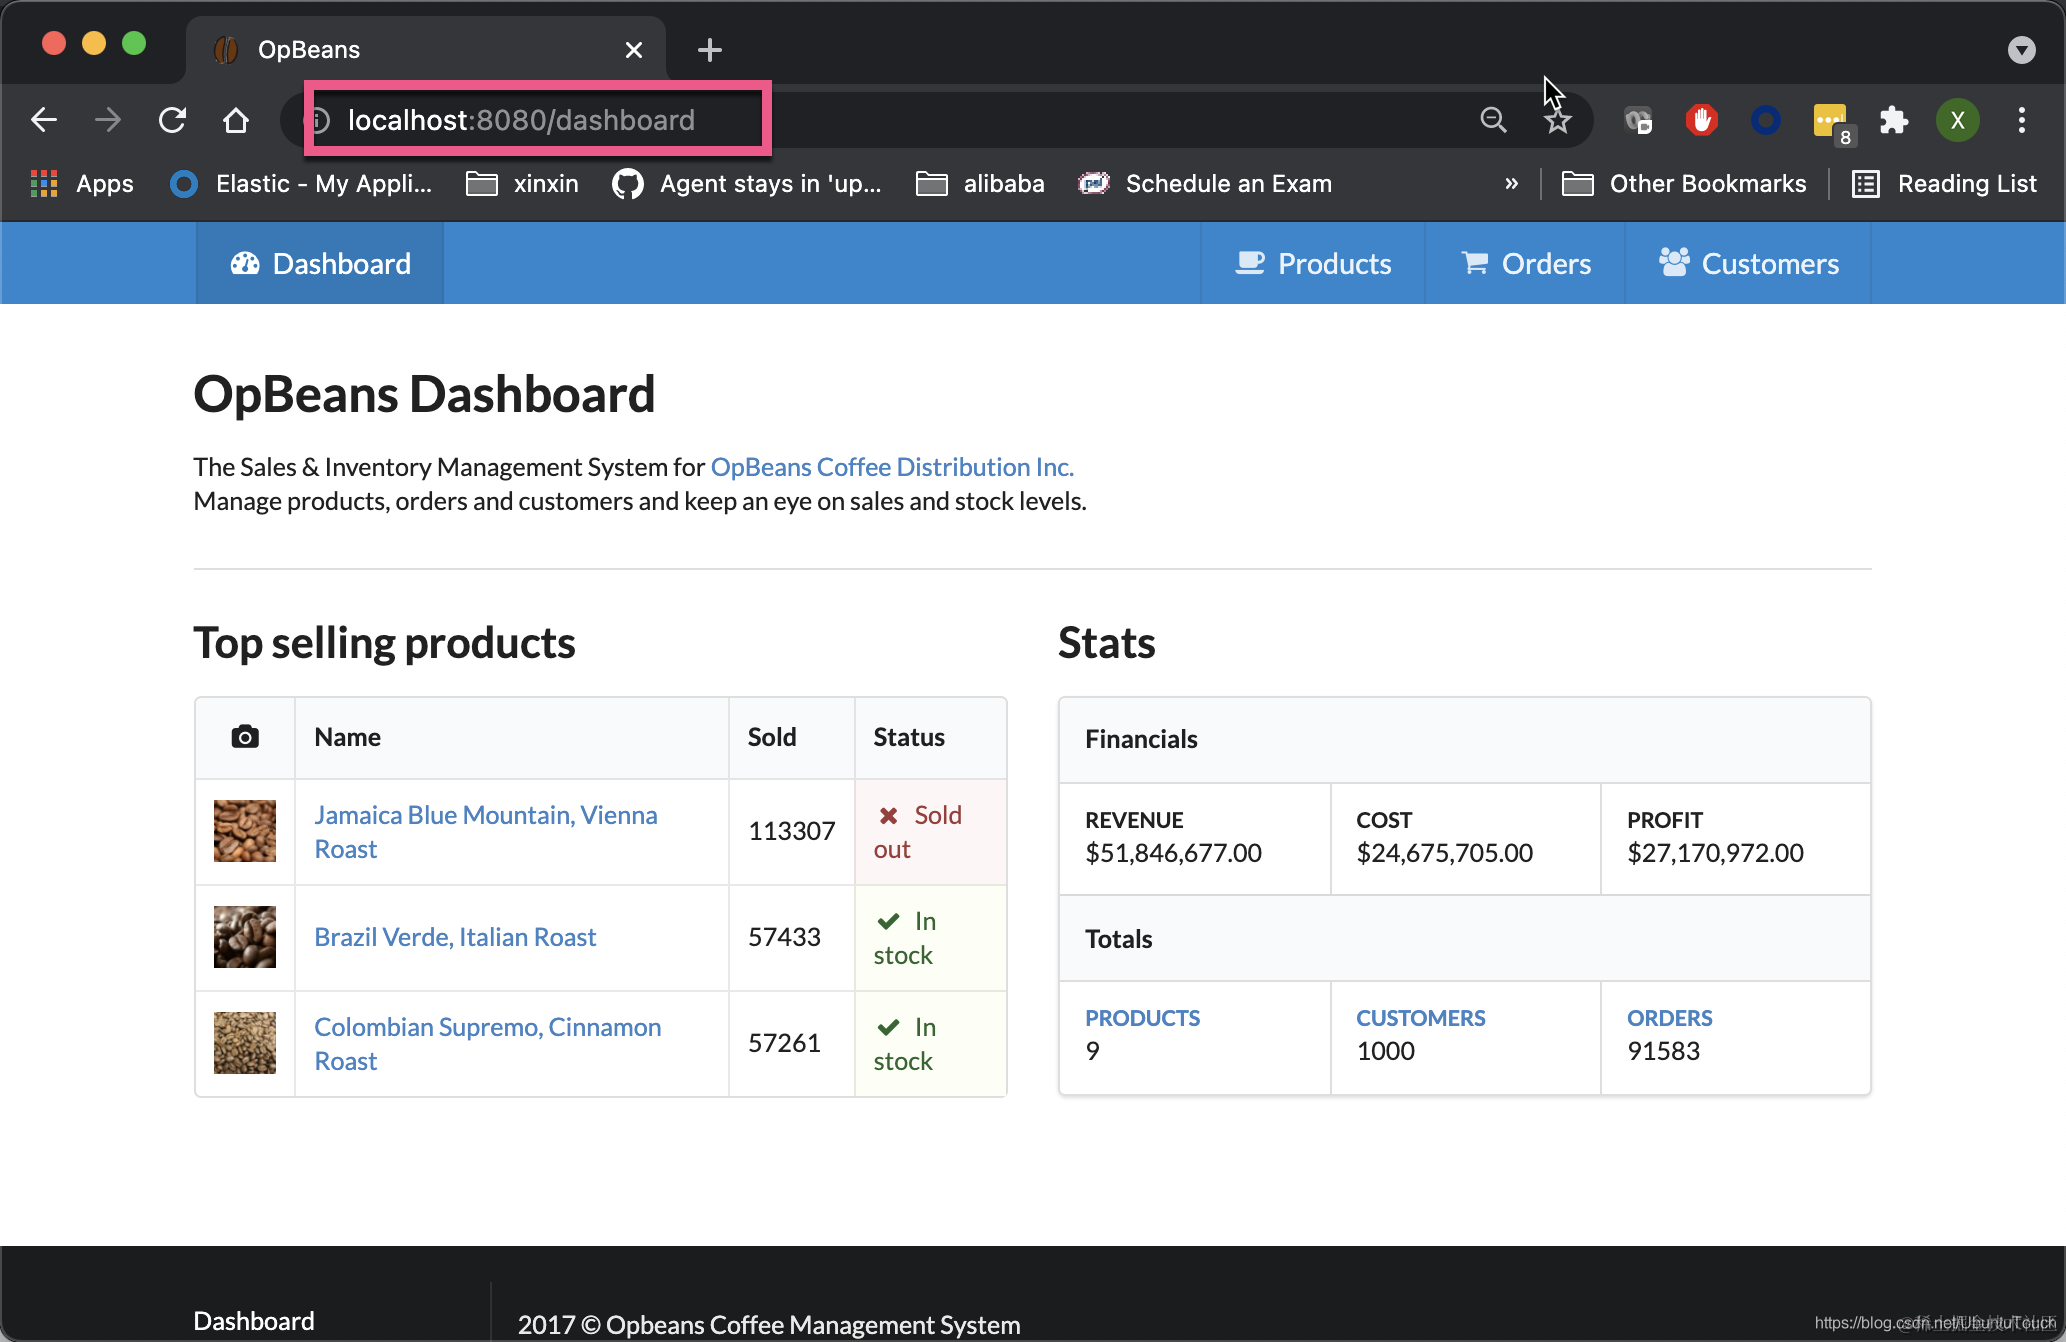Click the localhost address bar field
Viewport: 2066px width, 1342px height.
pos(520,121)
